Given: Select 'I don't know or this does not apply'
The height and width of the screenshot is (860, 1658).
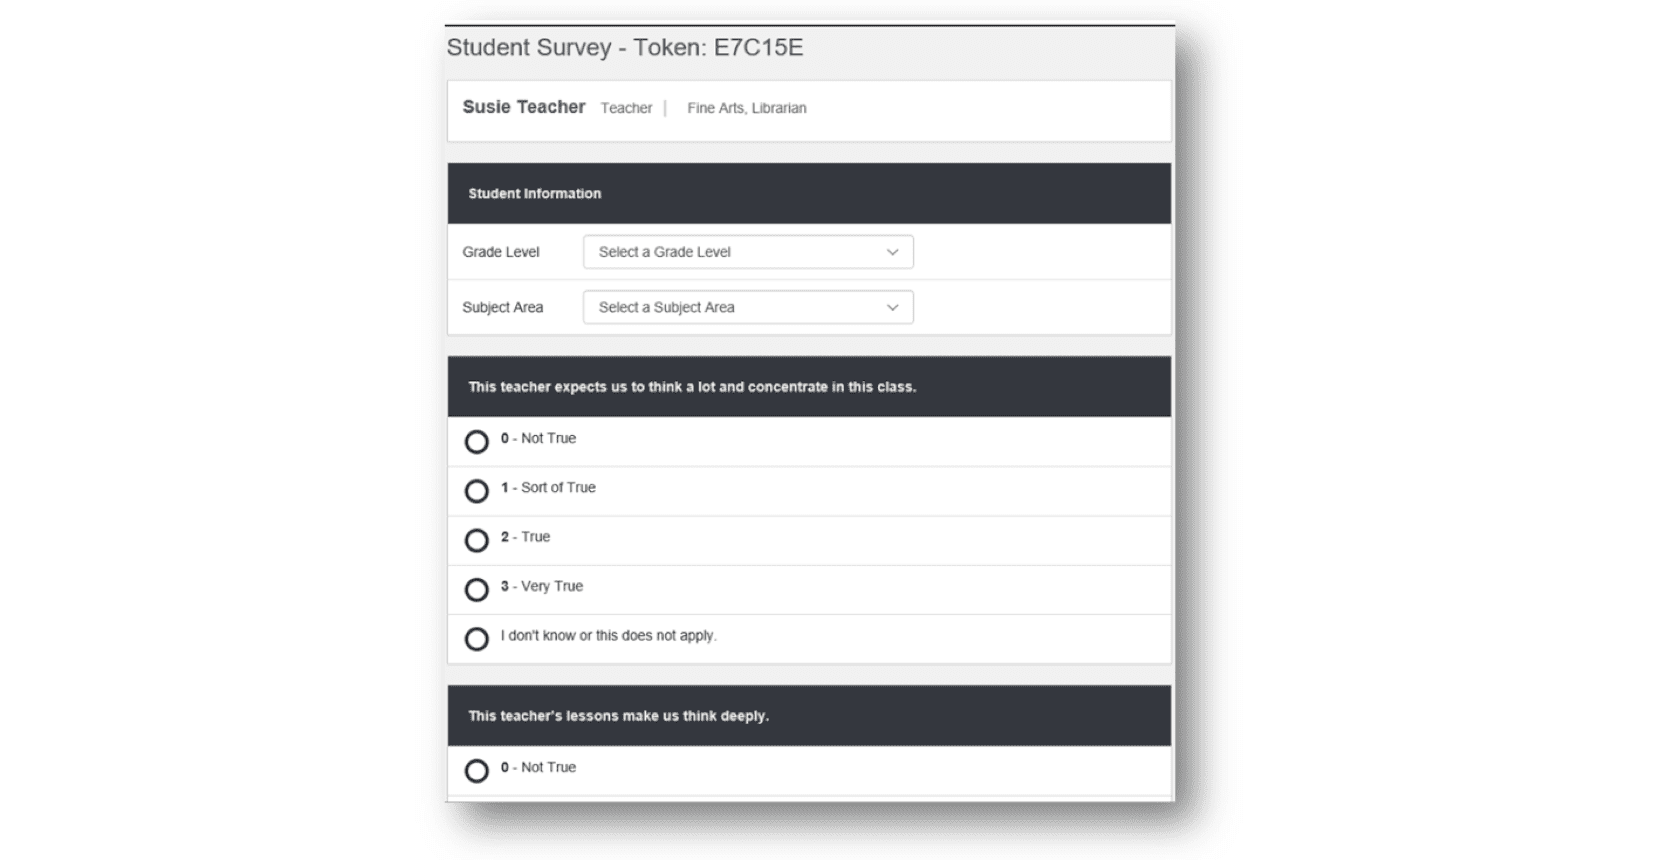Looking at the screenshot, I should pos(477,639).
